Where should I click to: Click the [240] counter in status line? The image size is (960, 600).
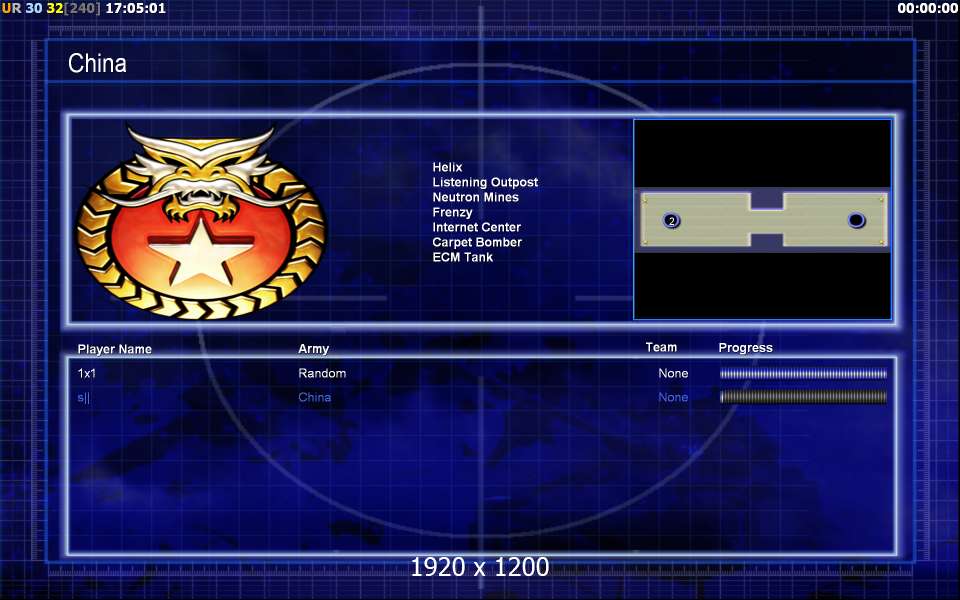point(82,9)
